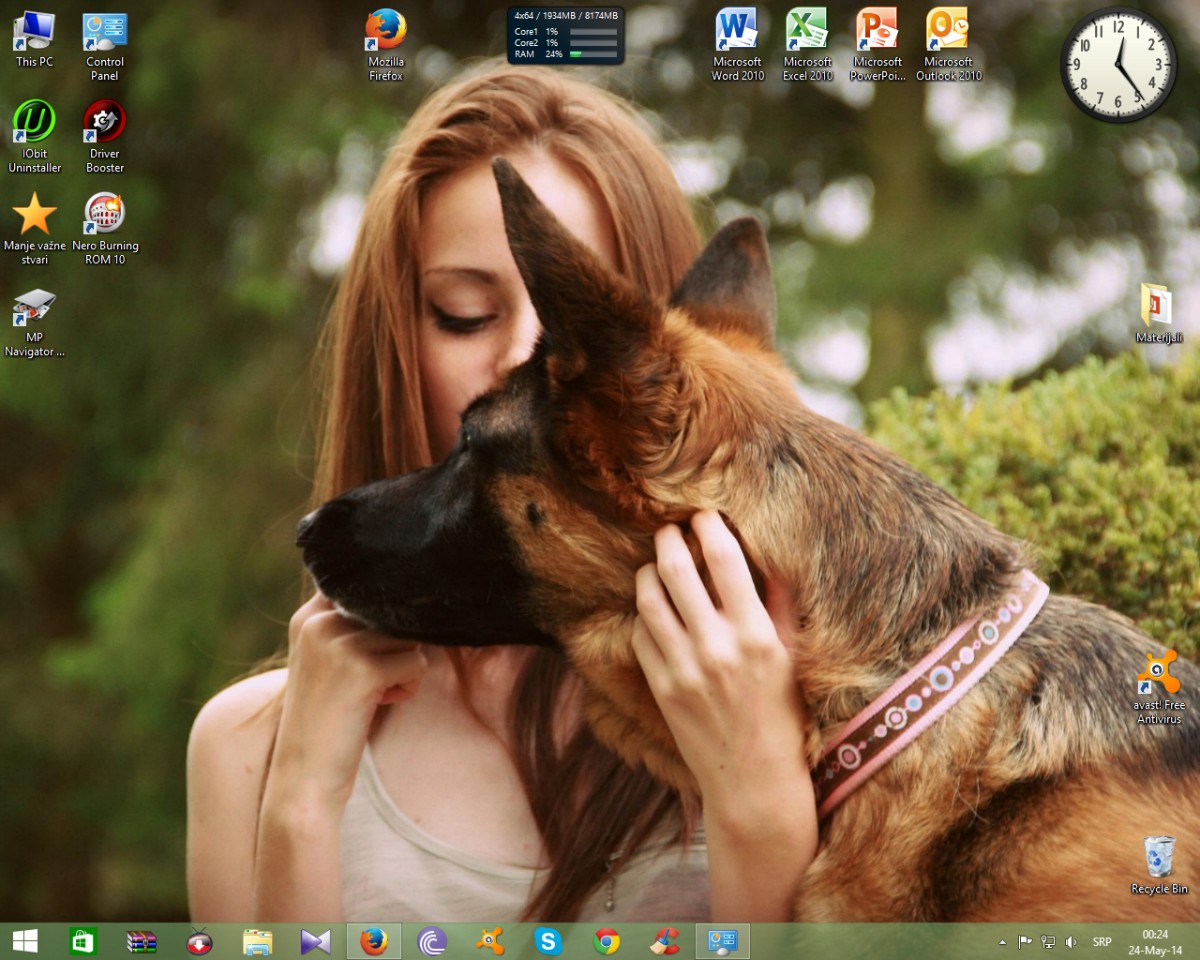Launch Google Chrome from the taskbar
Image resolution: width=1200 pixels, height=960 pixels.
click(x=606, y=941)
